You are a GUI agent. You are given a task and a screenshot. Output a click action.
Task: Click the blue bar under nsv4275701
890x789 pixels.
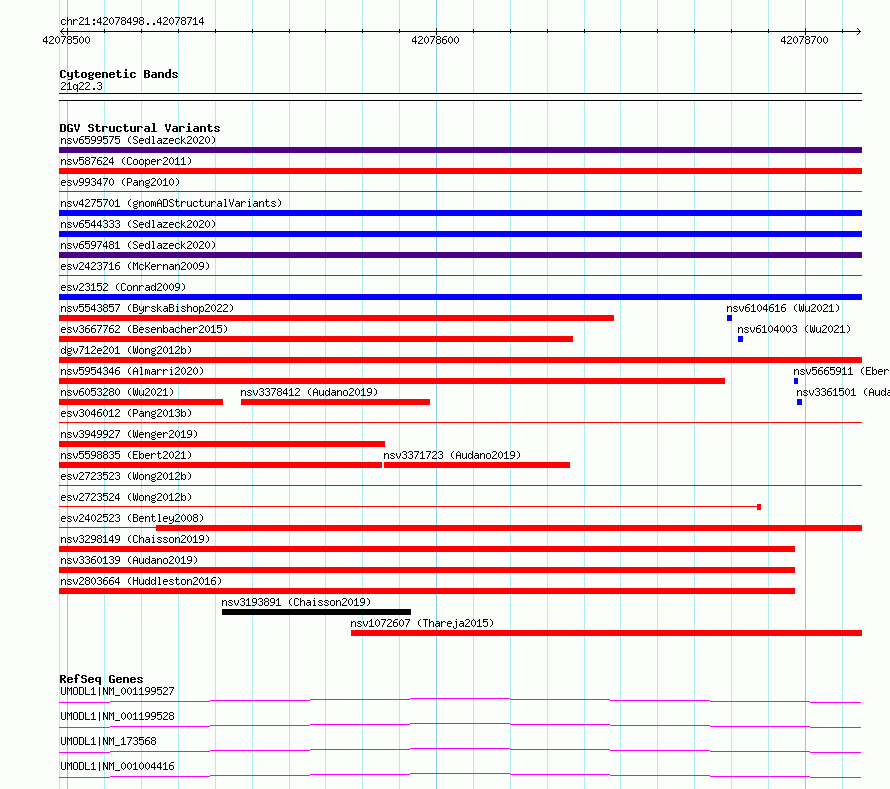click(x=460, y=213)
